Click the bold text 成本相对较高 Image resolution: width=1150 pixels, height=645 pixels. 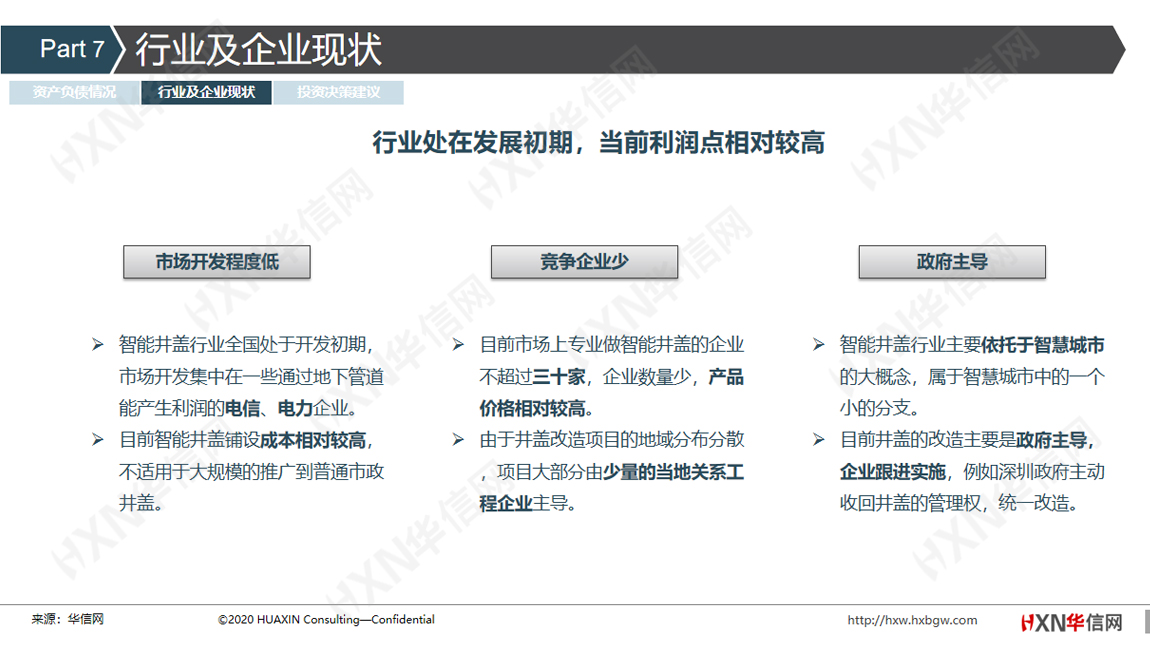pos(312,440)
